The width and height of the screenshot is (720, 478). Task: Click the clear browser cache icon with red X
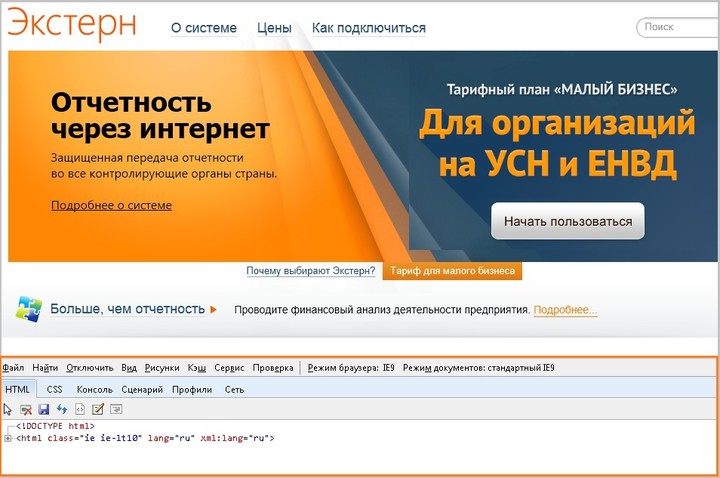tap(26, 409)
